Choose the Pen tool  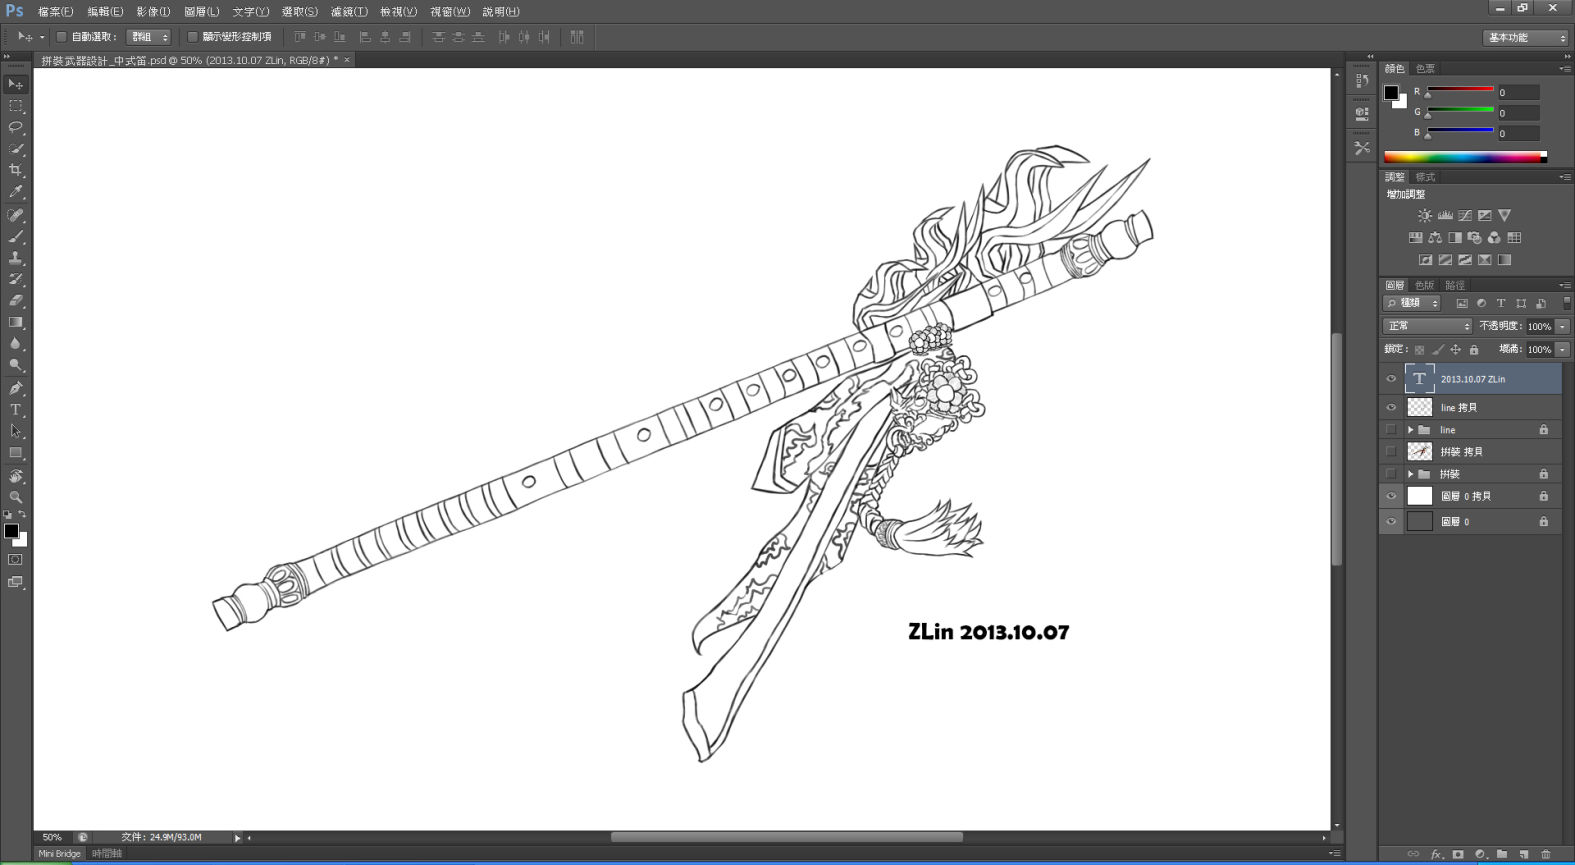click(x=16, y=388)
